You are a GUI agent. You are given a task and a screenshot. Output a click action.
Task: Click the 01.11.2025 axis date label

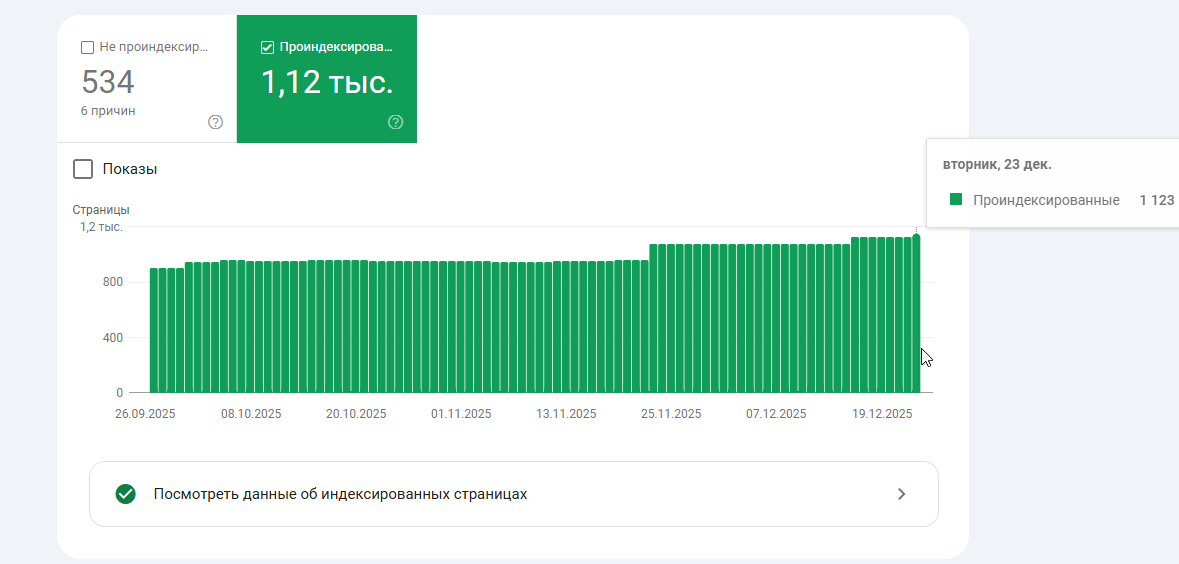click(461, 414)
